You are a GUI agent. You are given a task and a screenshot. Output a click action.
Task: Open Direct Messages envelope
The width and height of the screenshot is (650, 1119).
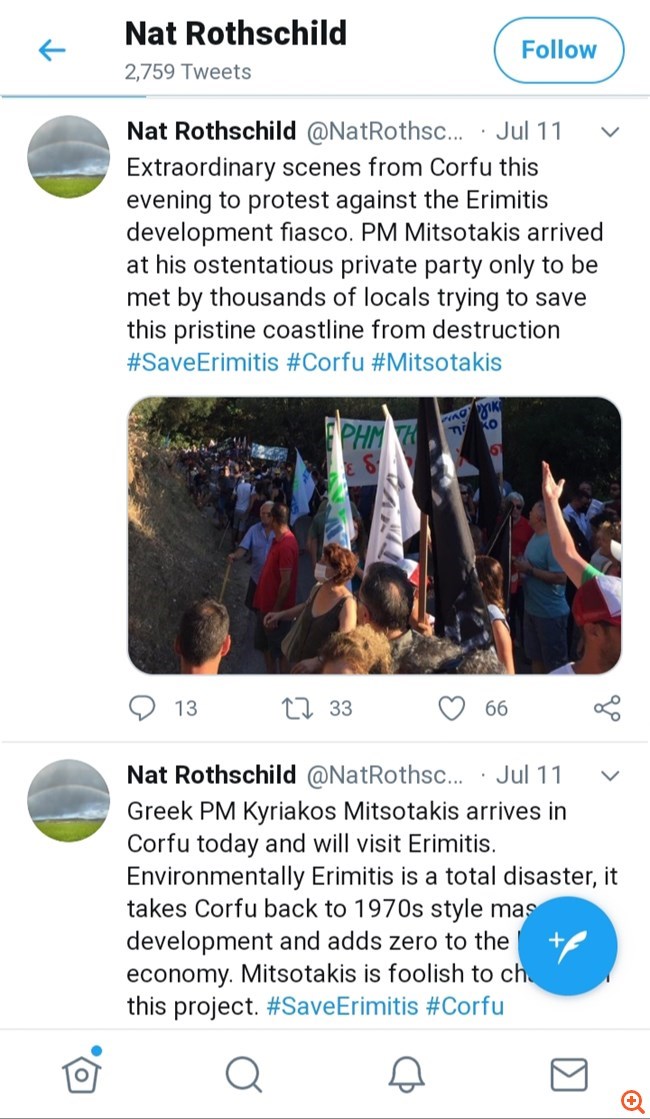click(569, 1075)
